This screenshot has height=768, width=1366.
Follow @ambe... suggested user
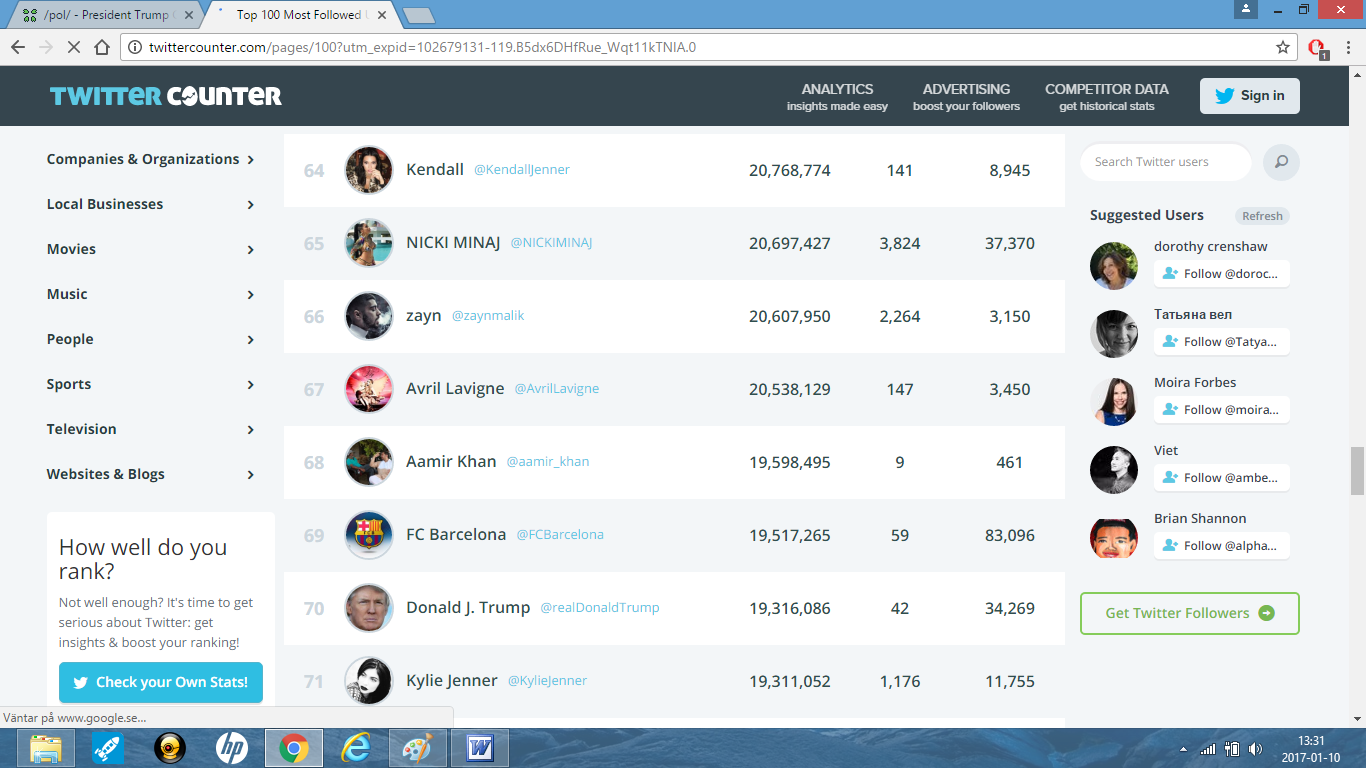pyautogui.click(x=1221, y=478)
